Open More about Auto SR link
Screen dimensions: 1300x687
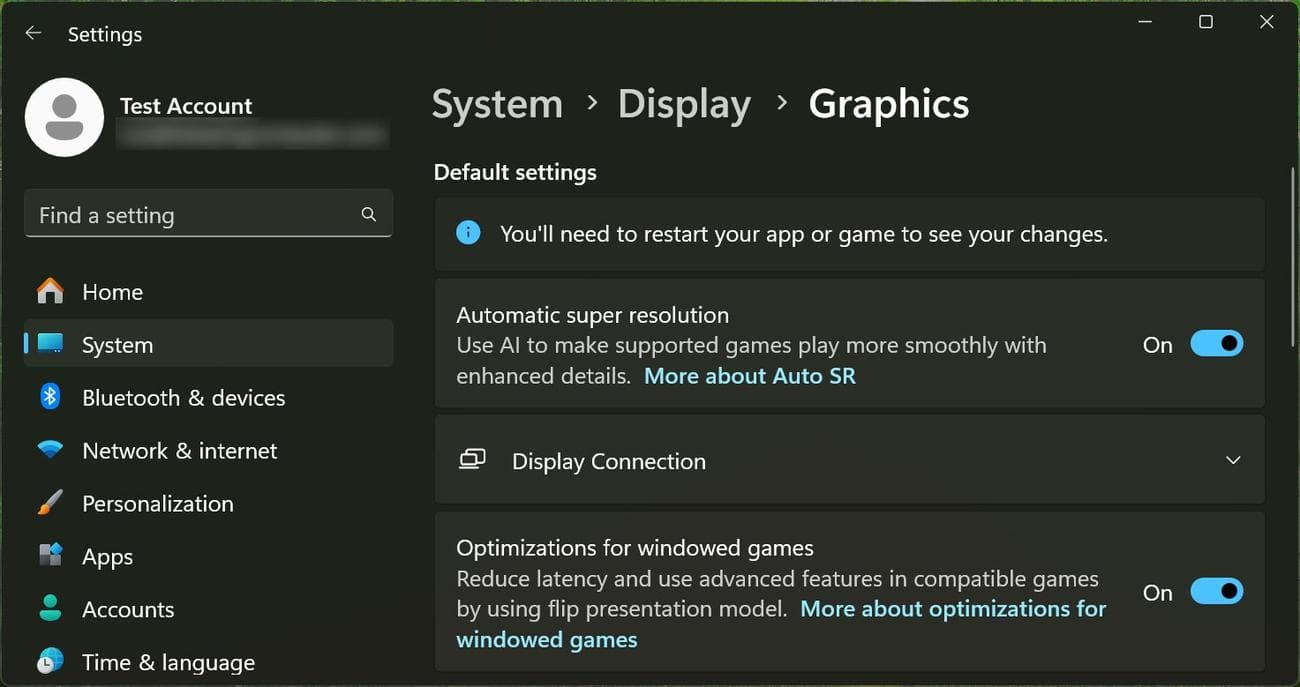750,376
